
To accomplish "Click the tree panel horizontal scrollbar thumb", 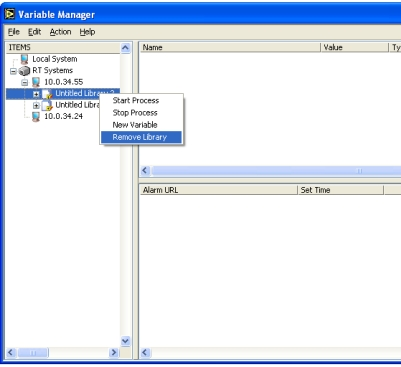I will (x=33, y=352).
